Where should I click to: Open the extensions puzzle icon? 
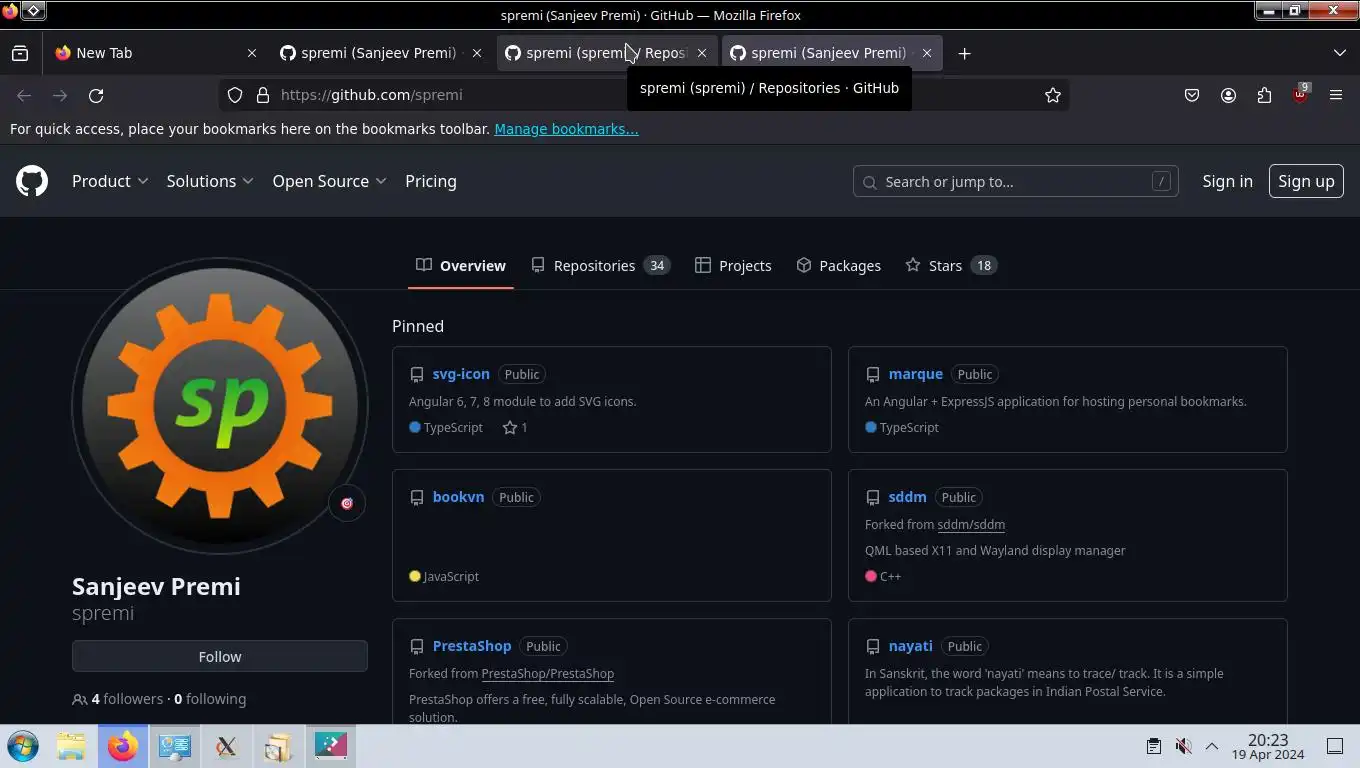(x=1264, y=95)
